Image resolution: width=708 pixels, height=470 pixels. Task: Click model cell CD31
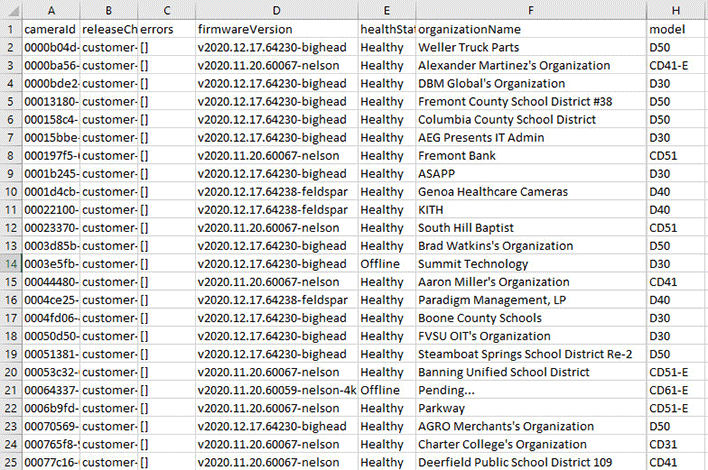click(676, 445)
